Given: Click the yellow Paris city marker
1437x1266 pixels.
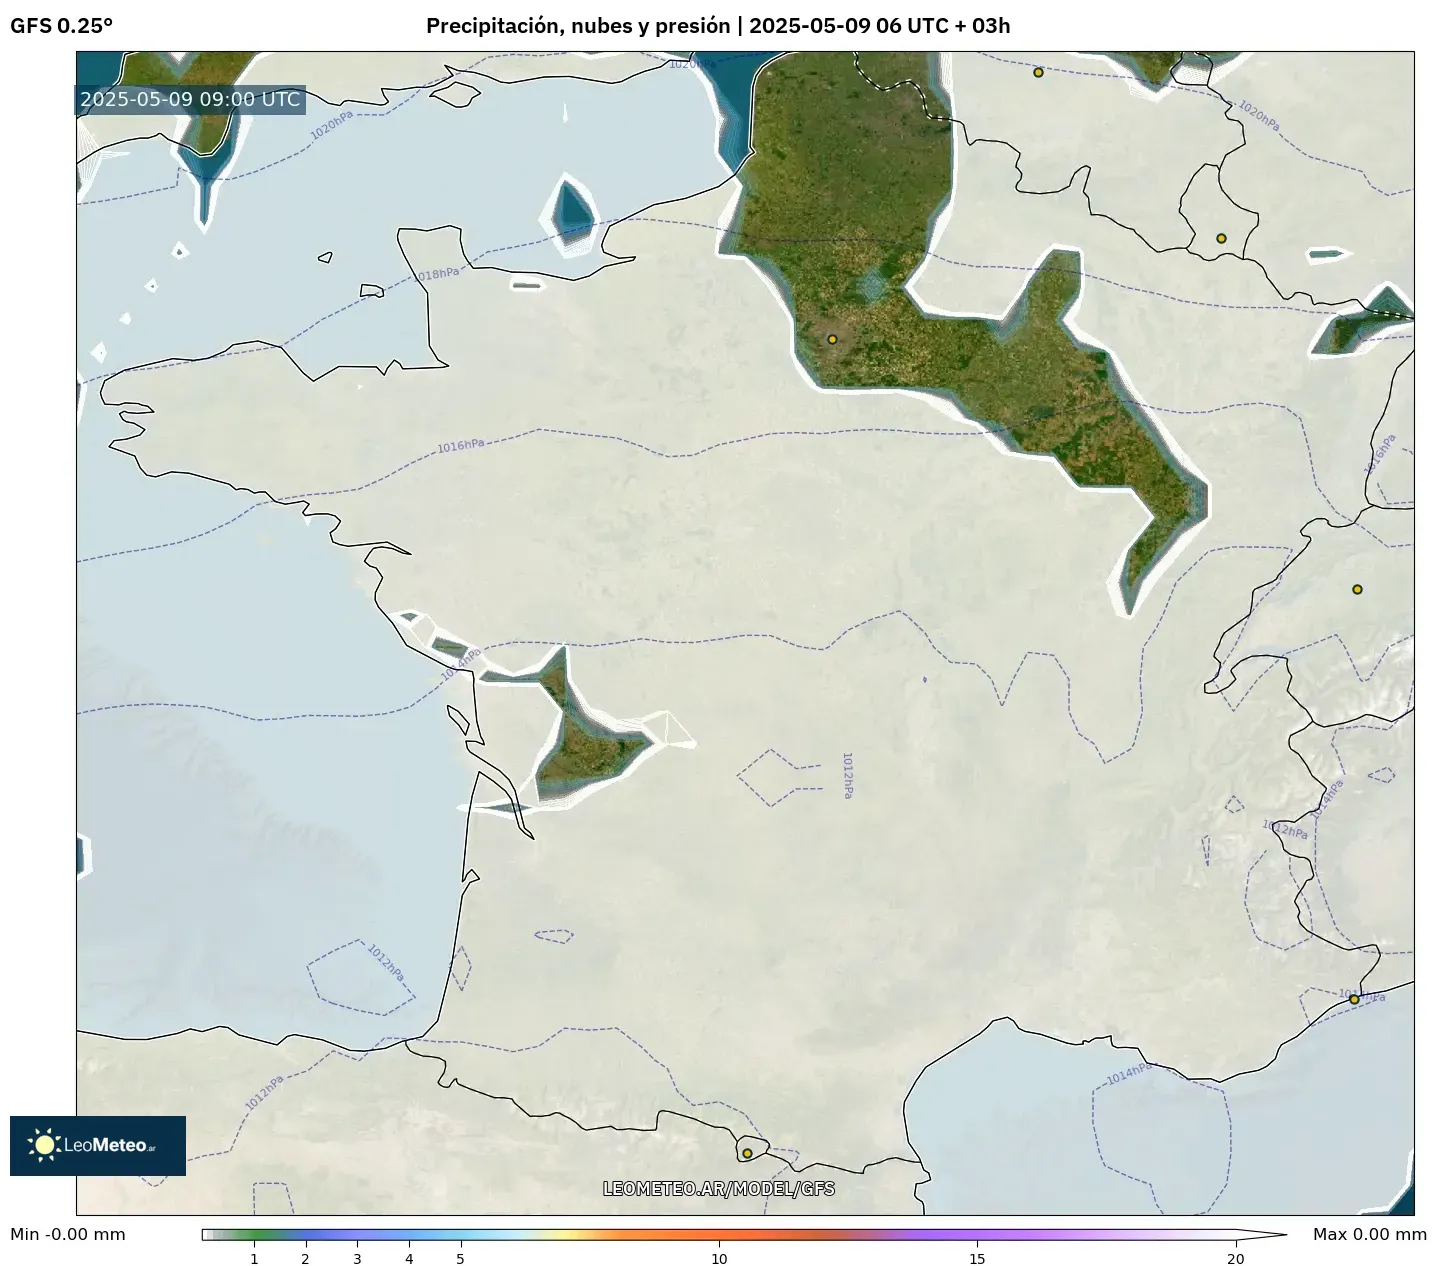Looking at the screenshot, I should pyautogui.click(x=832, y=339).
